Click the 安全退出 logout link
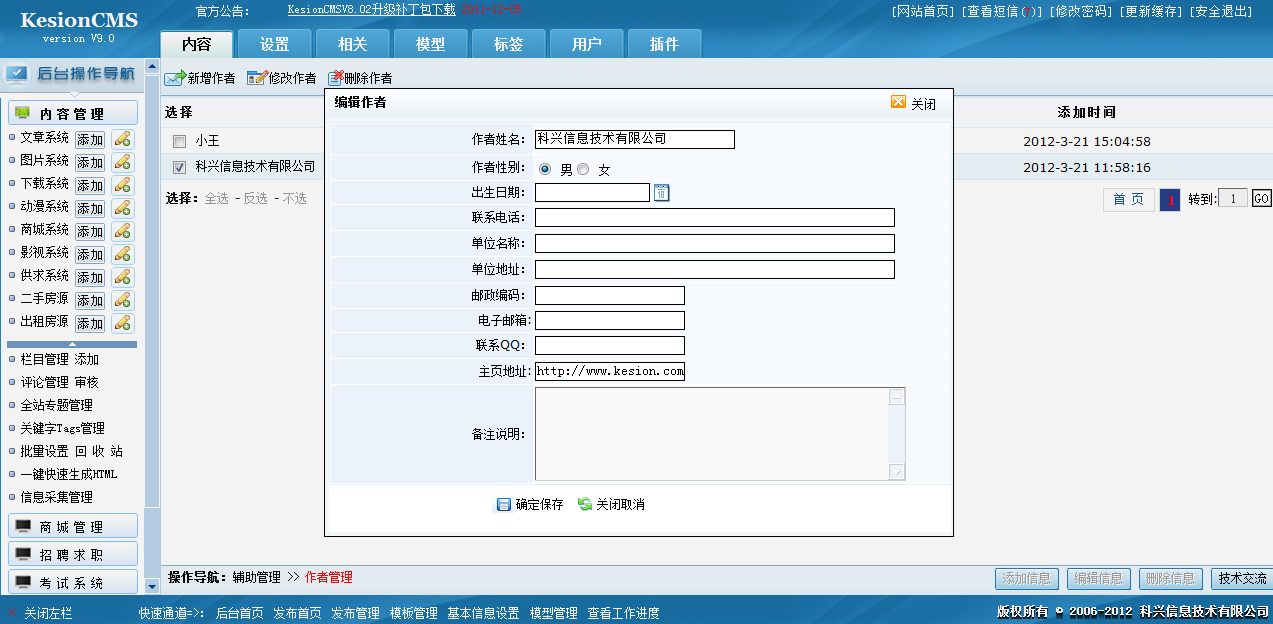This screenshot has height=624, width=1273. (x=1220, y=11)
